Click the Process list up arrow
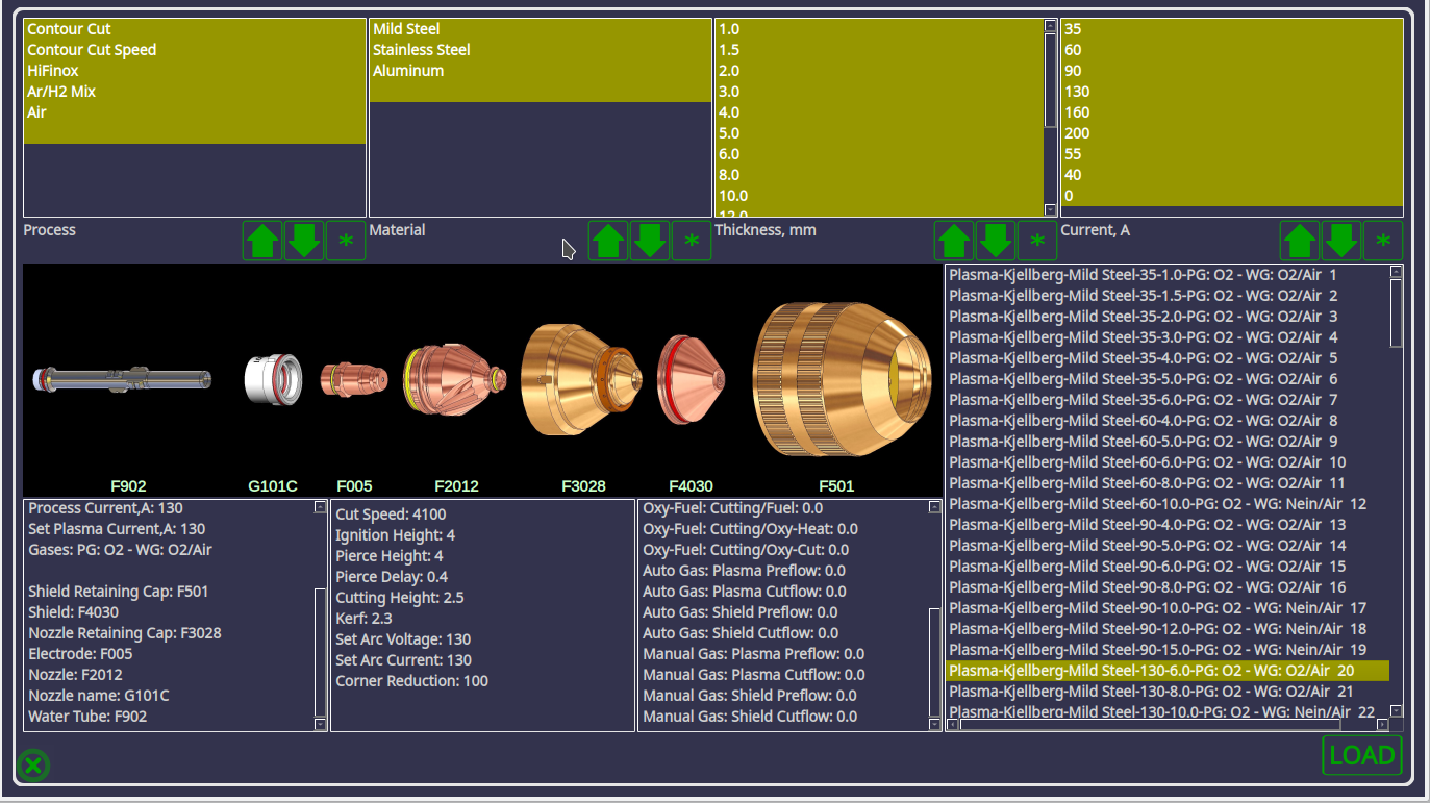Image resolution: width=1430 pixels, height=803 pixels. tap(262, 242)
